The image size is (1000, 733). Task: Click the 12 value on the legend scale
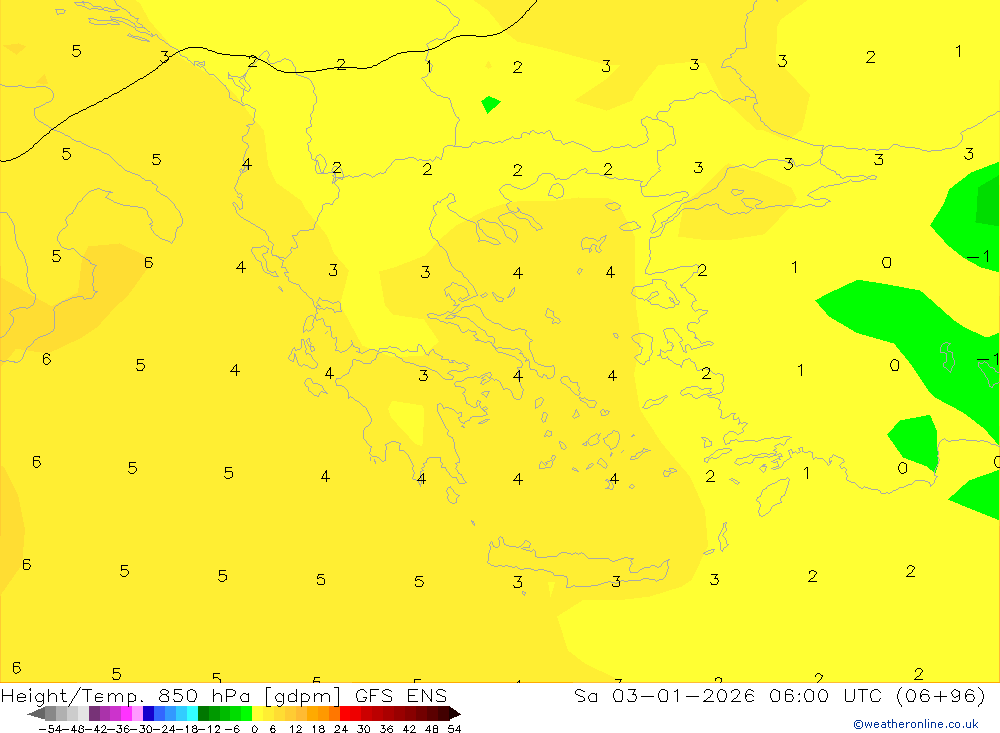(x=295, y=729)
